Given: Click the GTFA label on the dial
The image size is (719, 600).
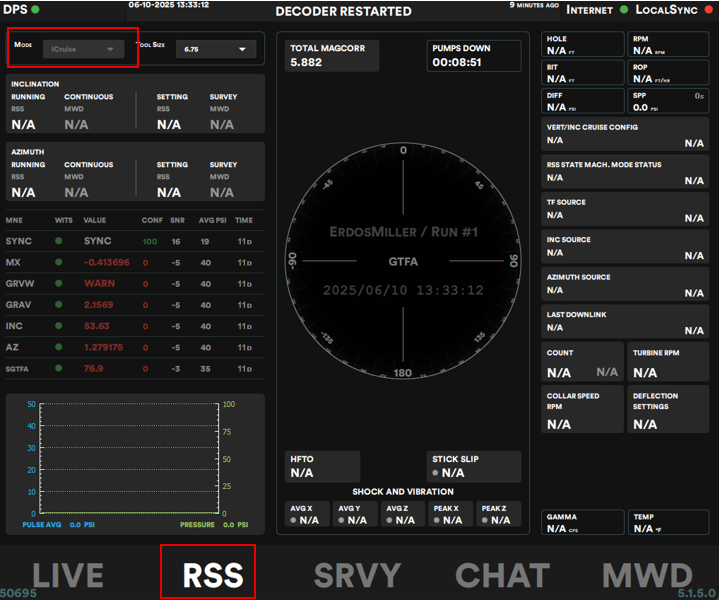Looking at the screenshot, I should pyautogui.click(x=403, y=261).
